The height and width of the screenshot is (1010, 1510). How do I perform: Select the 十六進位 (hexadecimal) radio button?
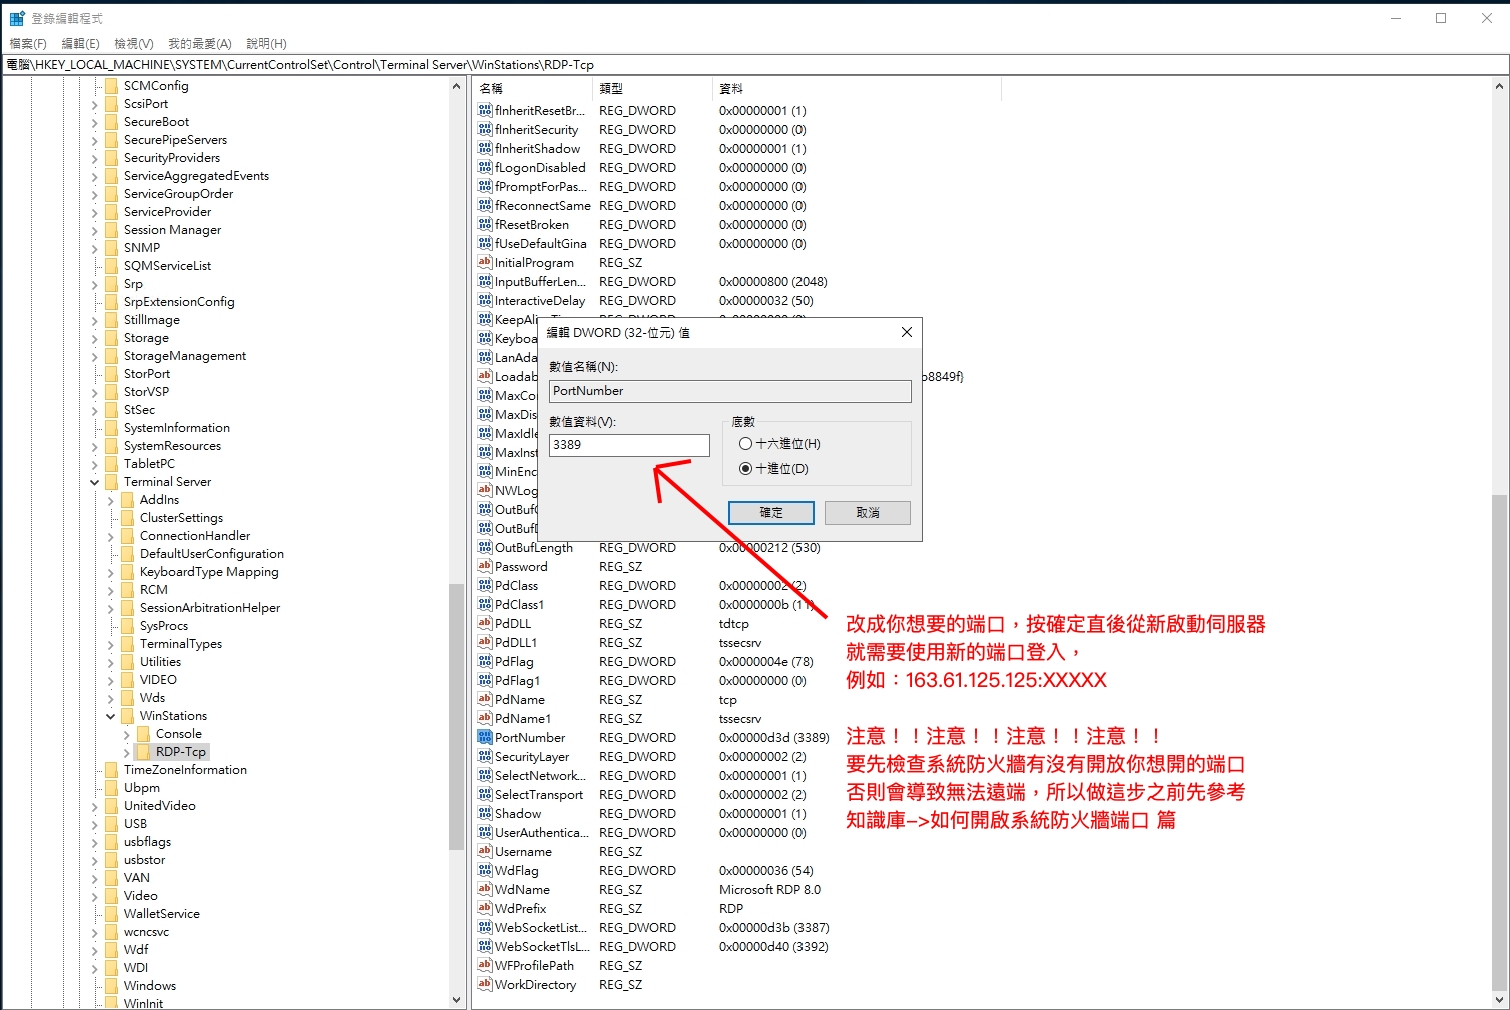point(745,444)
